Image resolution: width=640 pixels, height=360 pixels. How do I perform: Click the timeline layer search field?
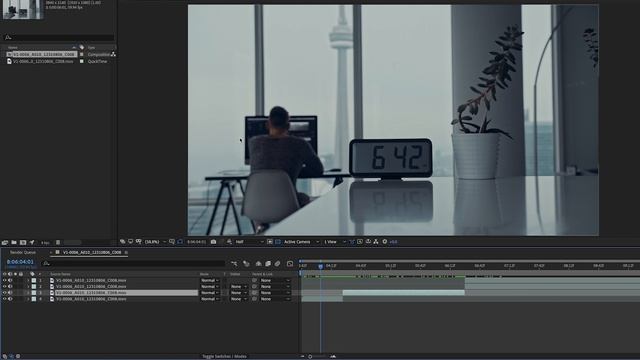click(x=133, y=264)
